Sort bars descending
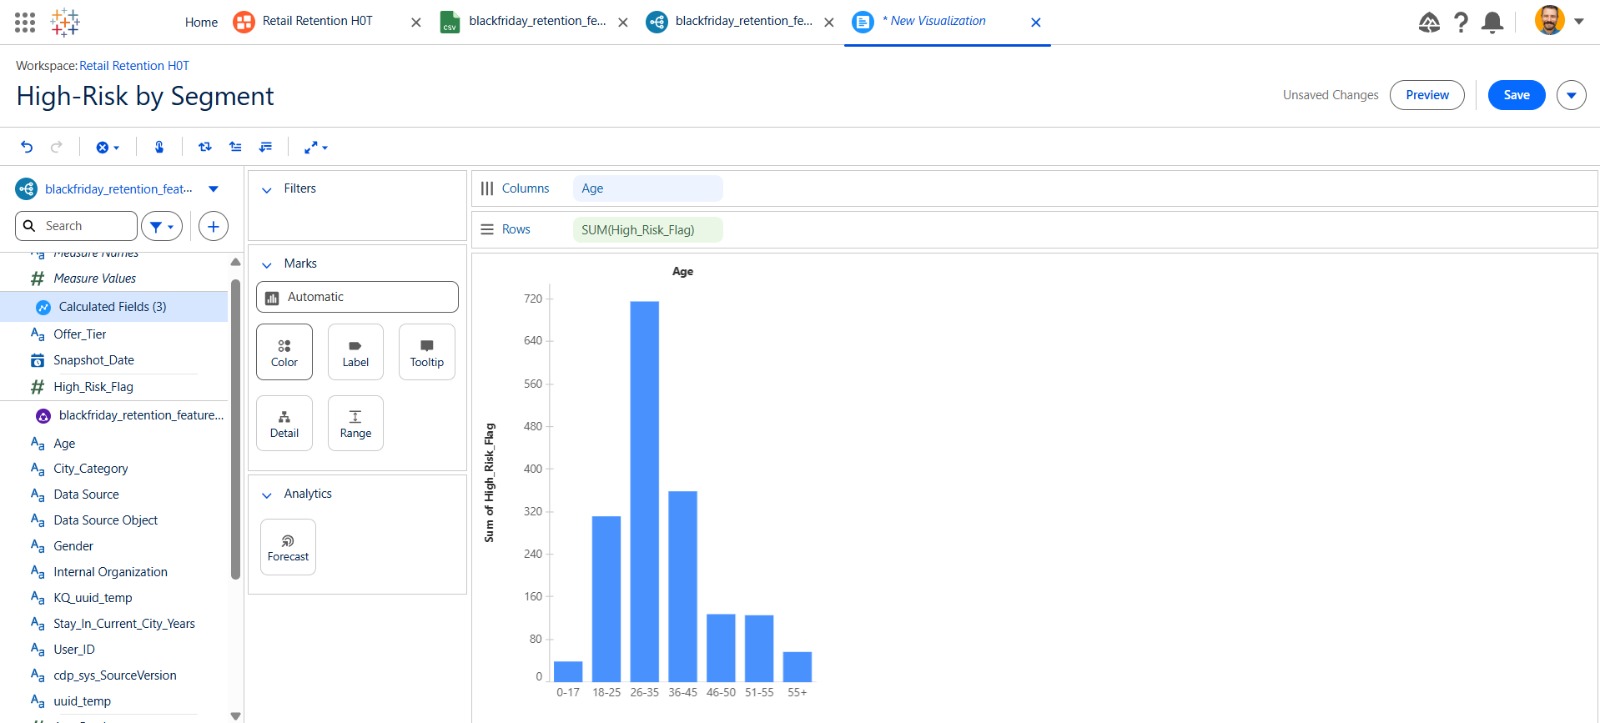The height and width of the screenshot is (723, 1600). pos(266,147)
